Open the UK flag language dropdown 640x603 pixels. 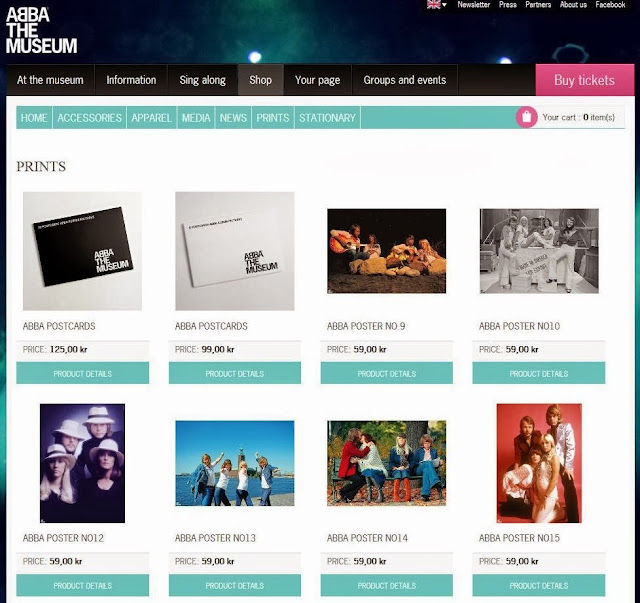click(437, 4)
